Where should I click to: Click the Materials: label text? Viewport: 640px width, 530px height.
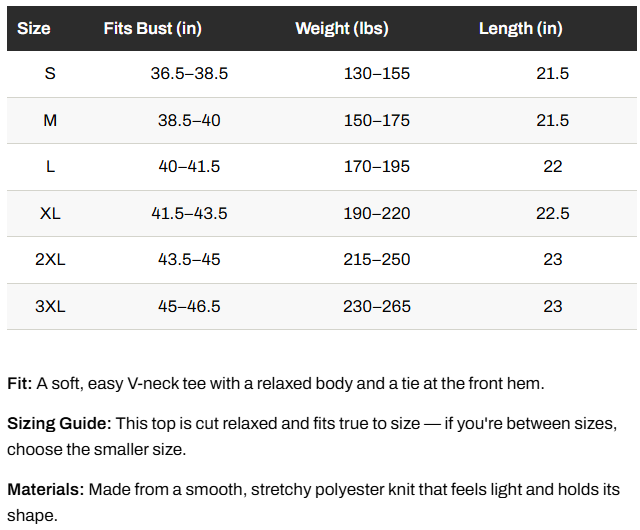(x=46, y=489)
